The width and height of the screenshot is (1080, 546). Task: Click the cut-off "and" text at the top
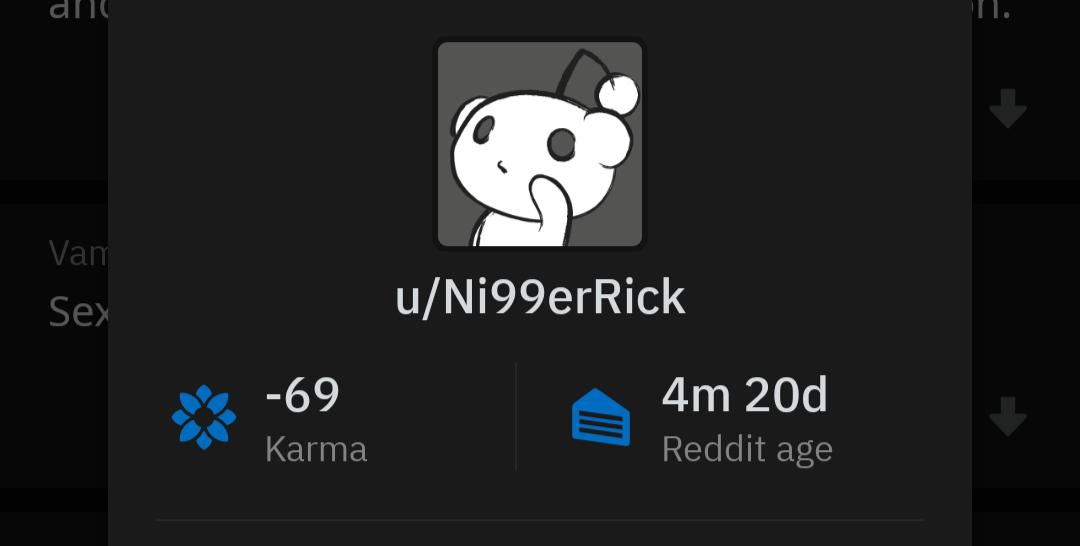[78, 10]
